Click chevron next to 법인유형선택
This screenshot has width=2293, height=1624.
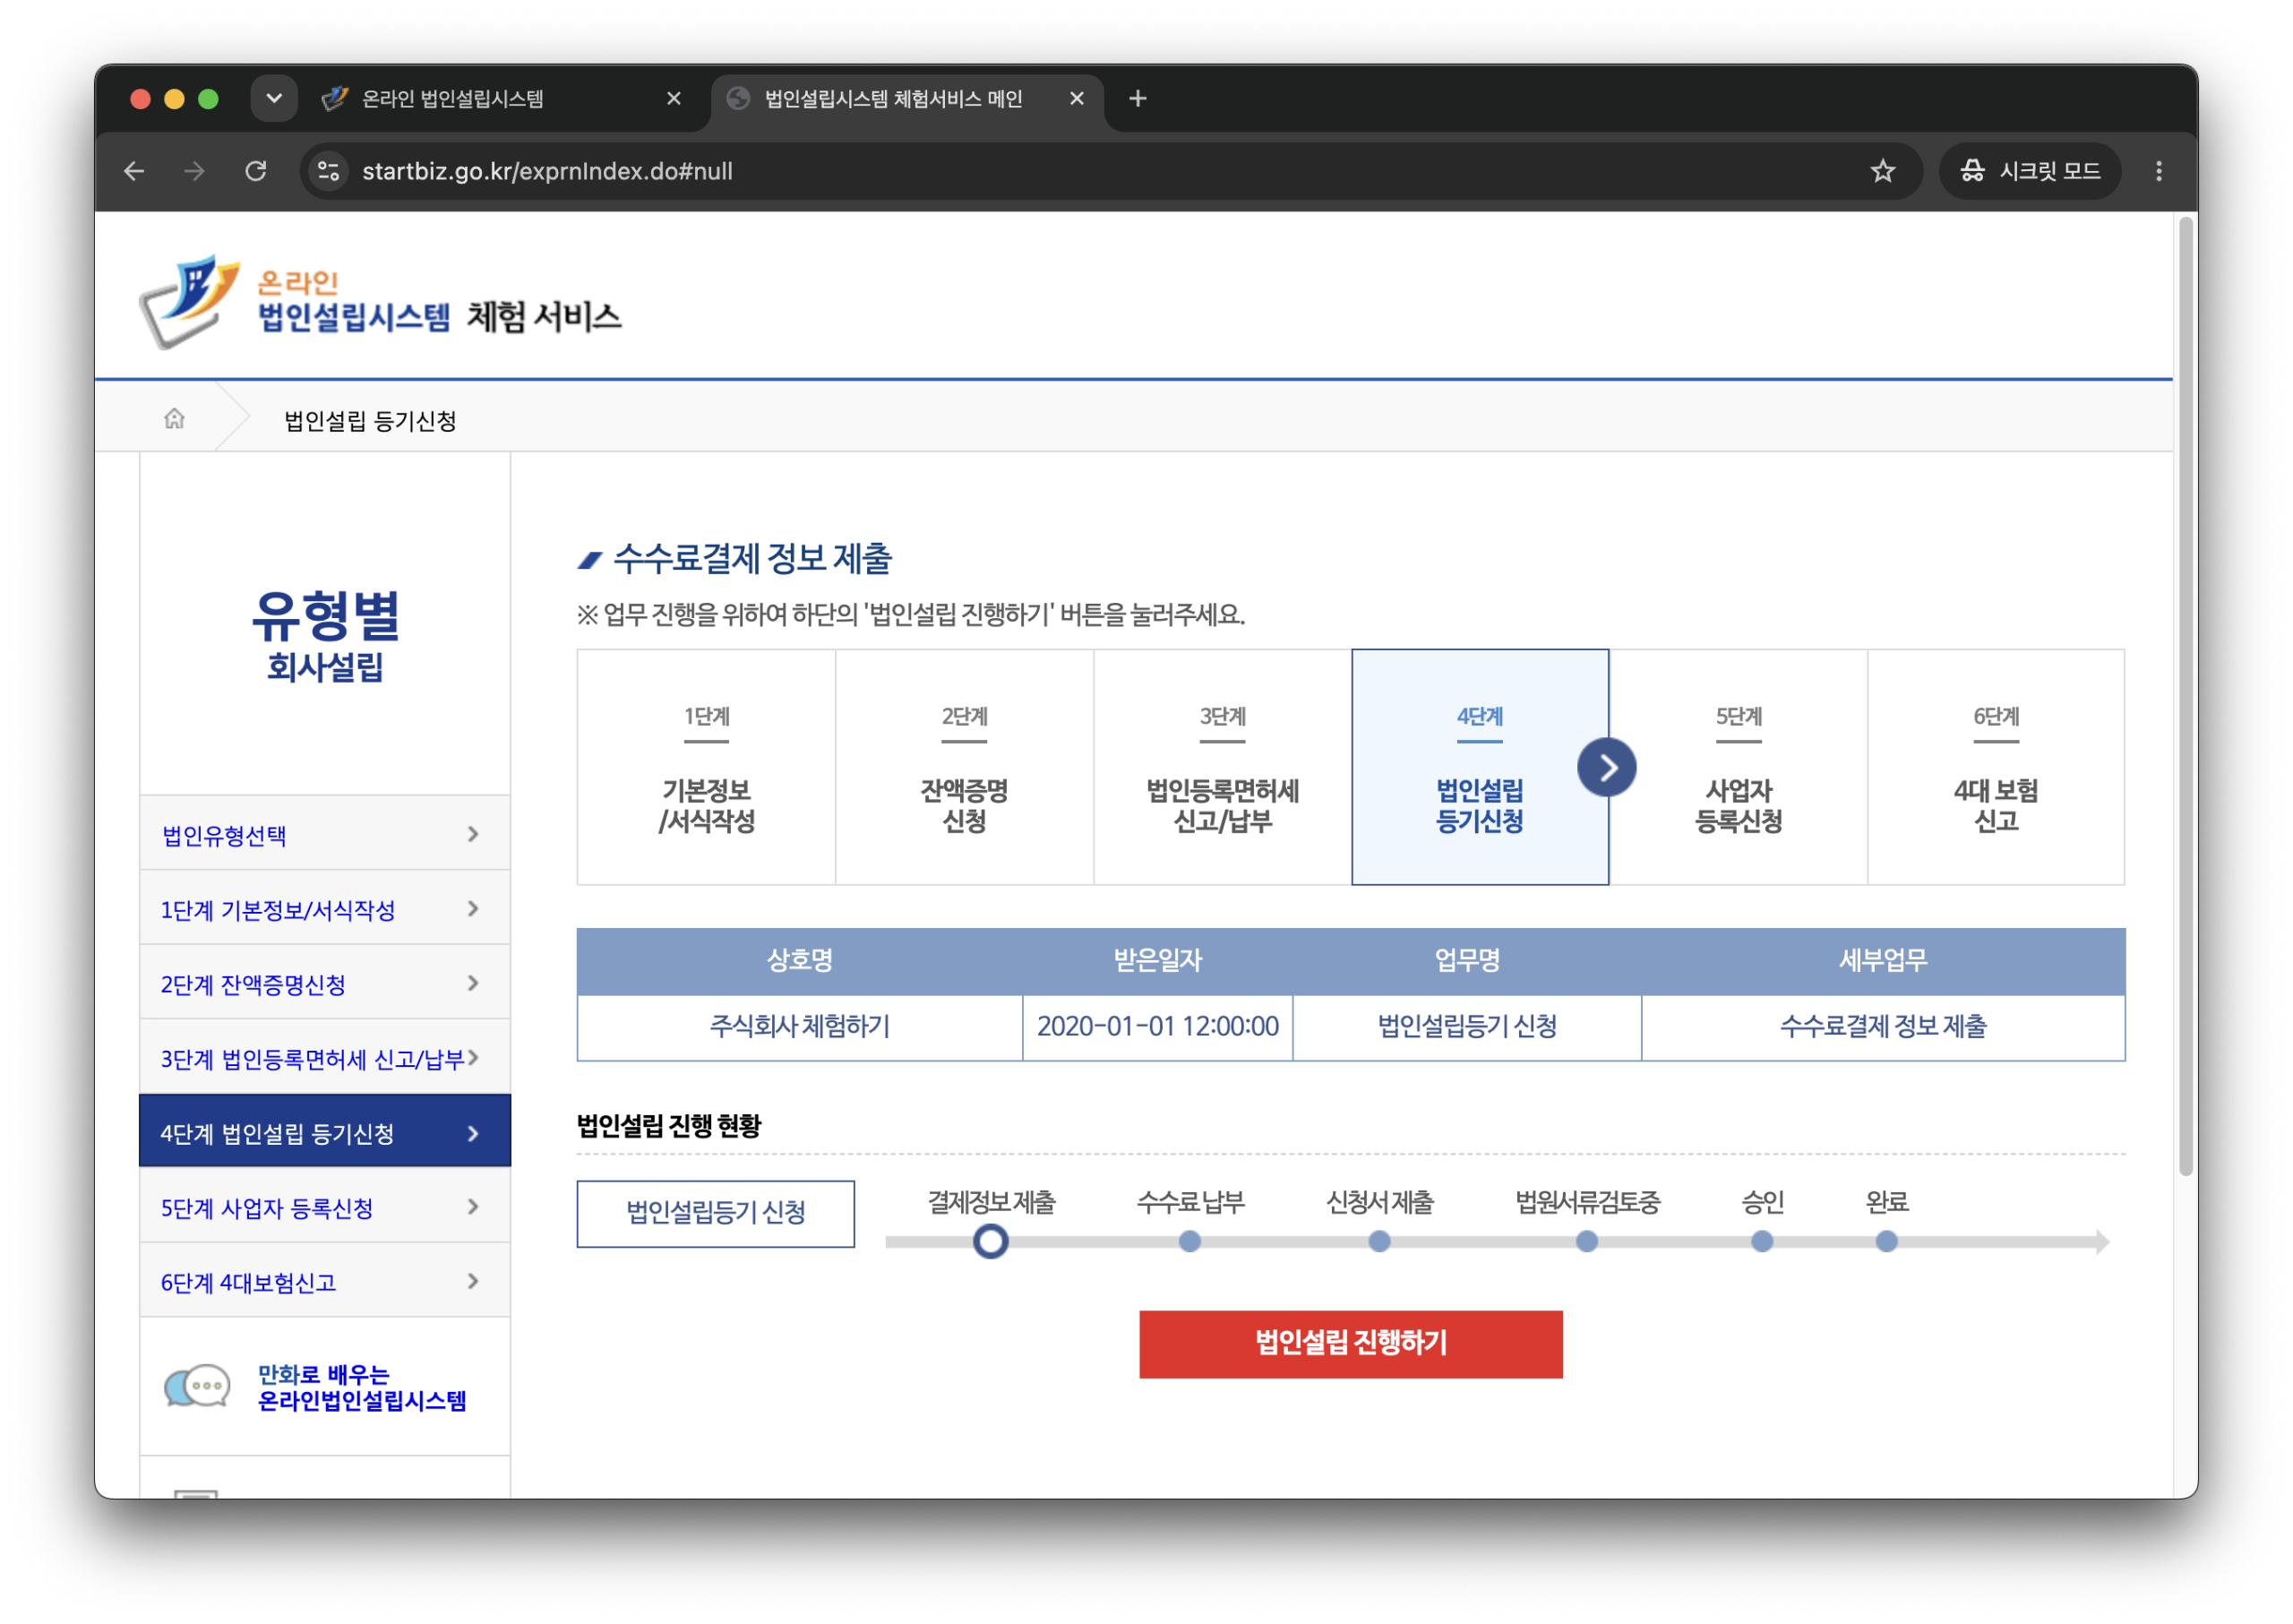point(473,834)
